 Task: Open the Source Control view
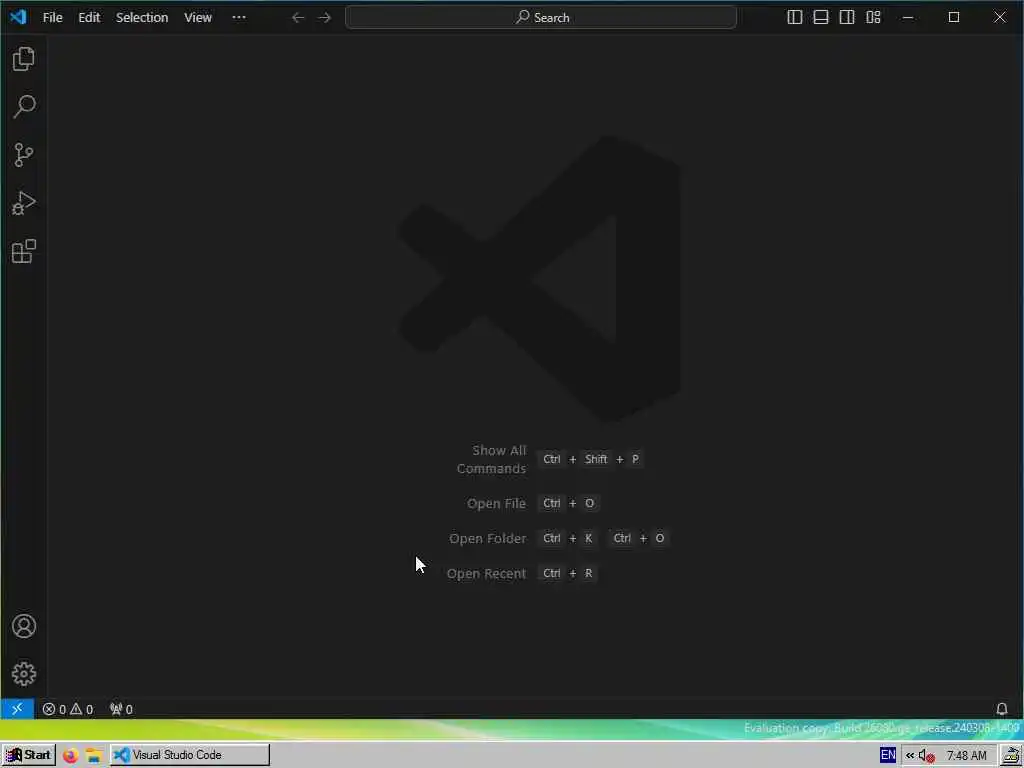[x=24, y=155]
